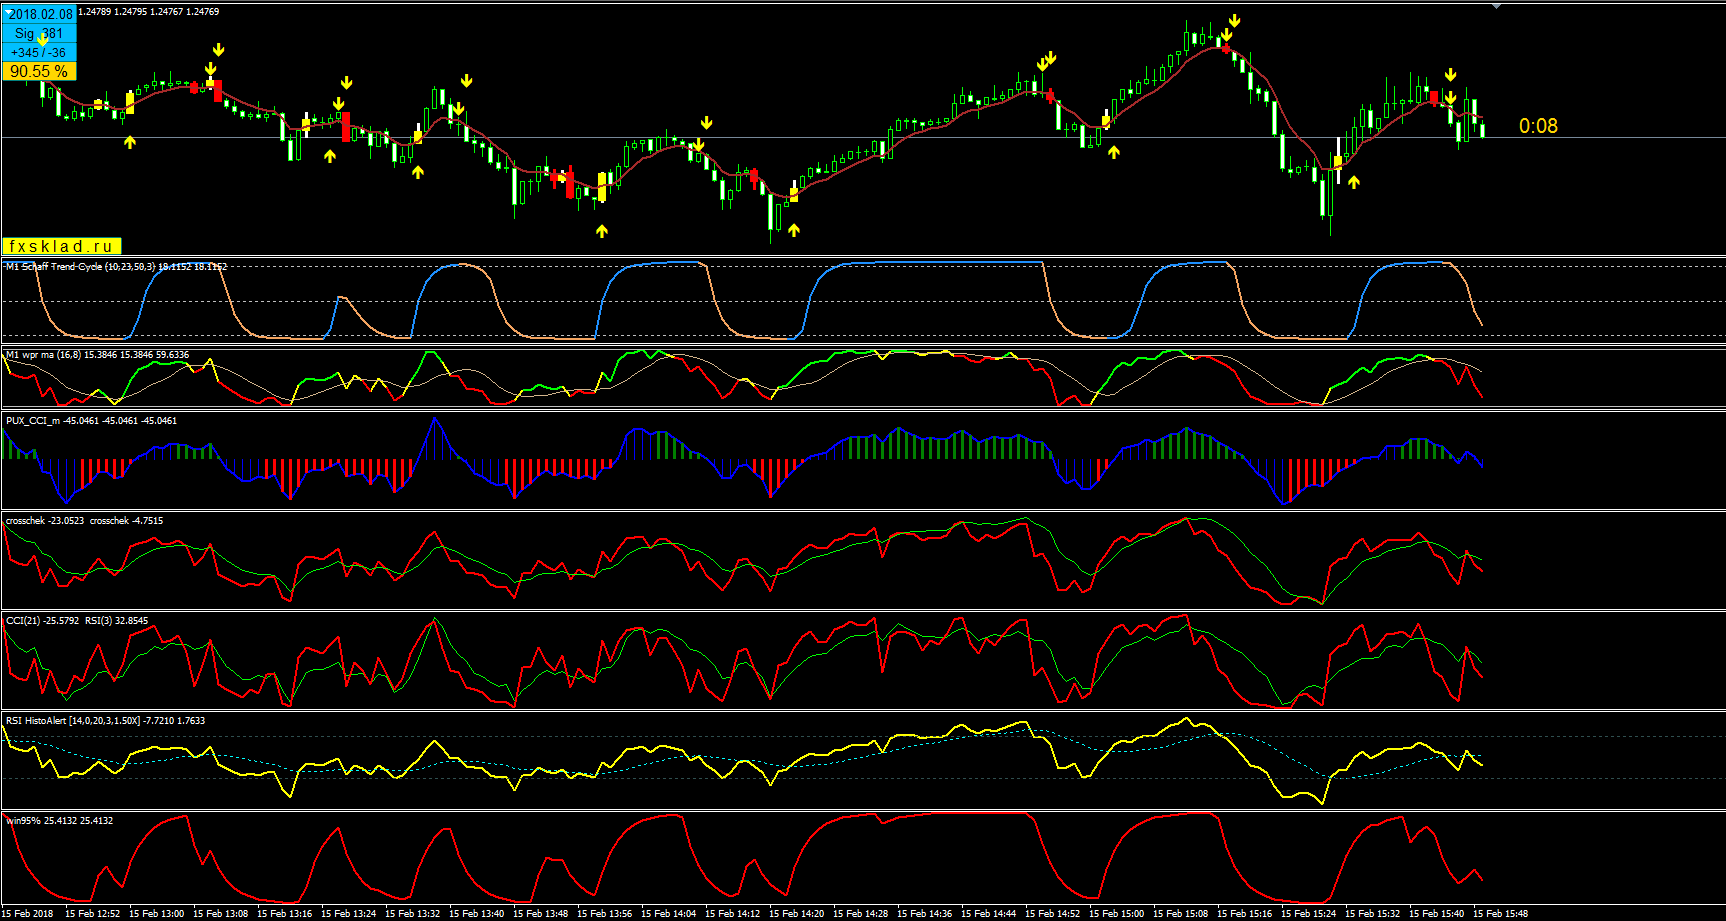Select the yellow '90.55 %' label

(x=39, y=71)
